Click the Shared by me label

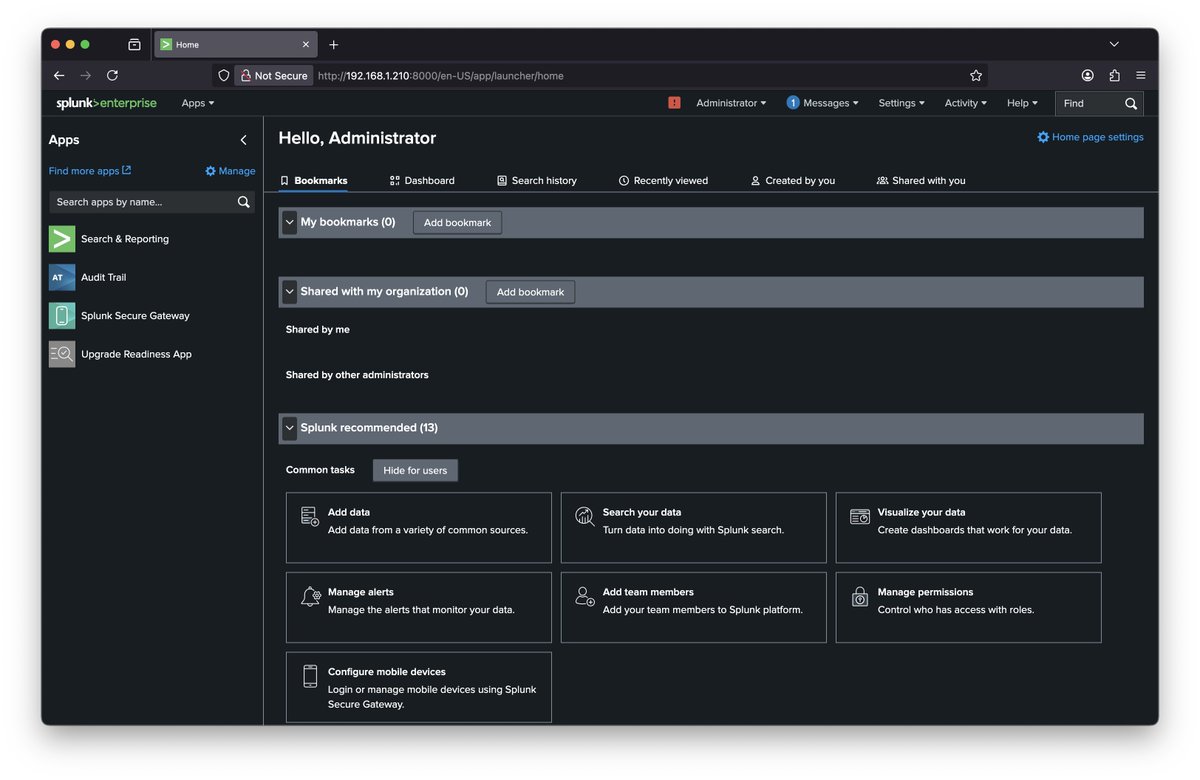tap(318, 329)
